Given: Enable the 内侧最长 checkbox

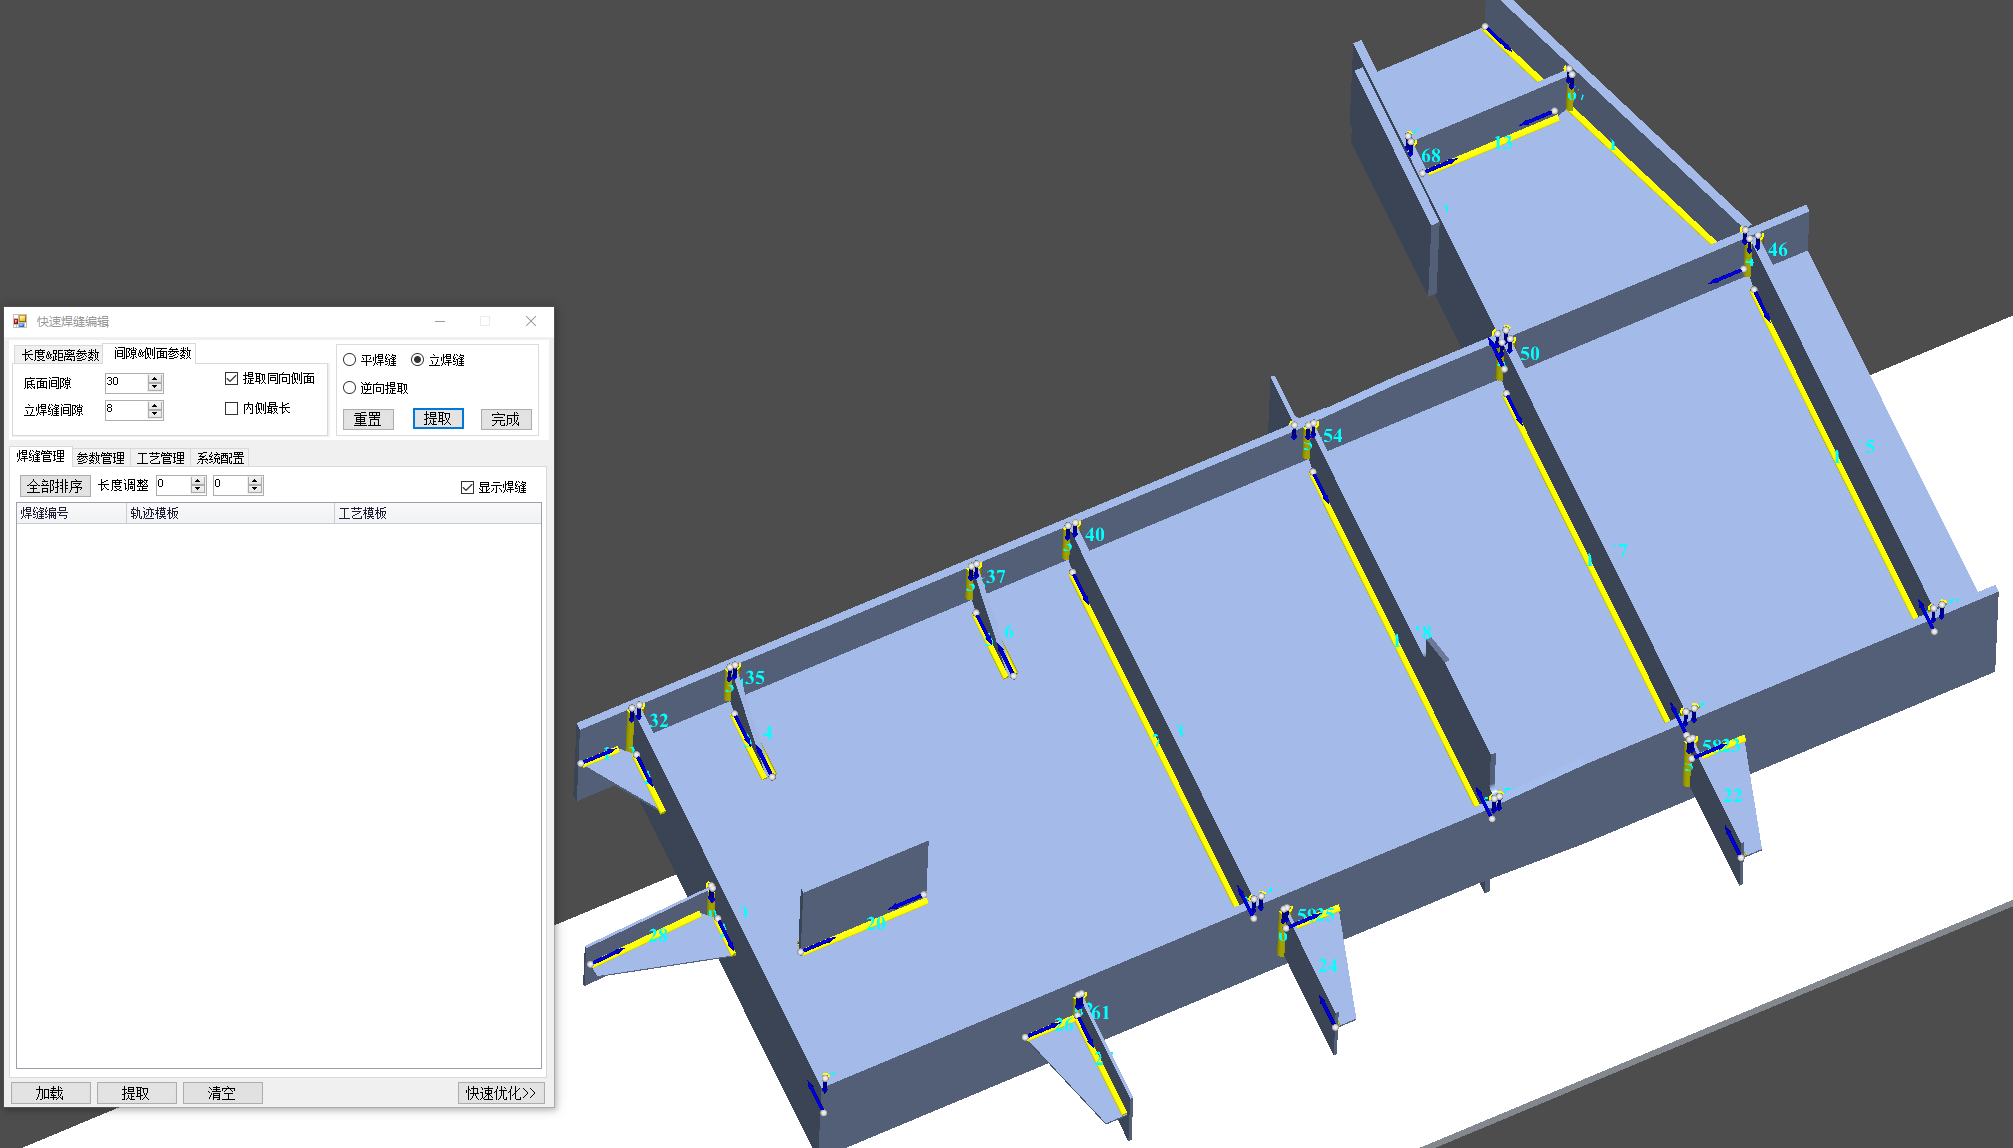Looking at the screenshot, I should tap(232, 408).
